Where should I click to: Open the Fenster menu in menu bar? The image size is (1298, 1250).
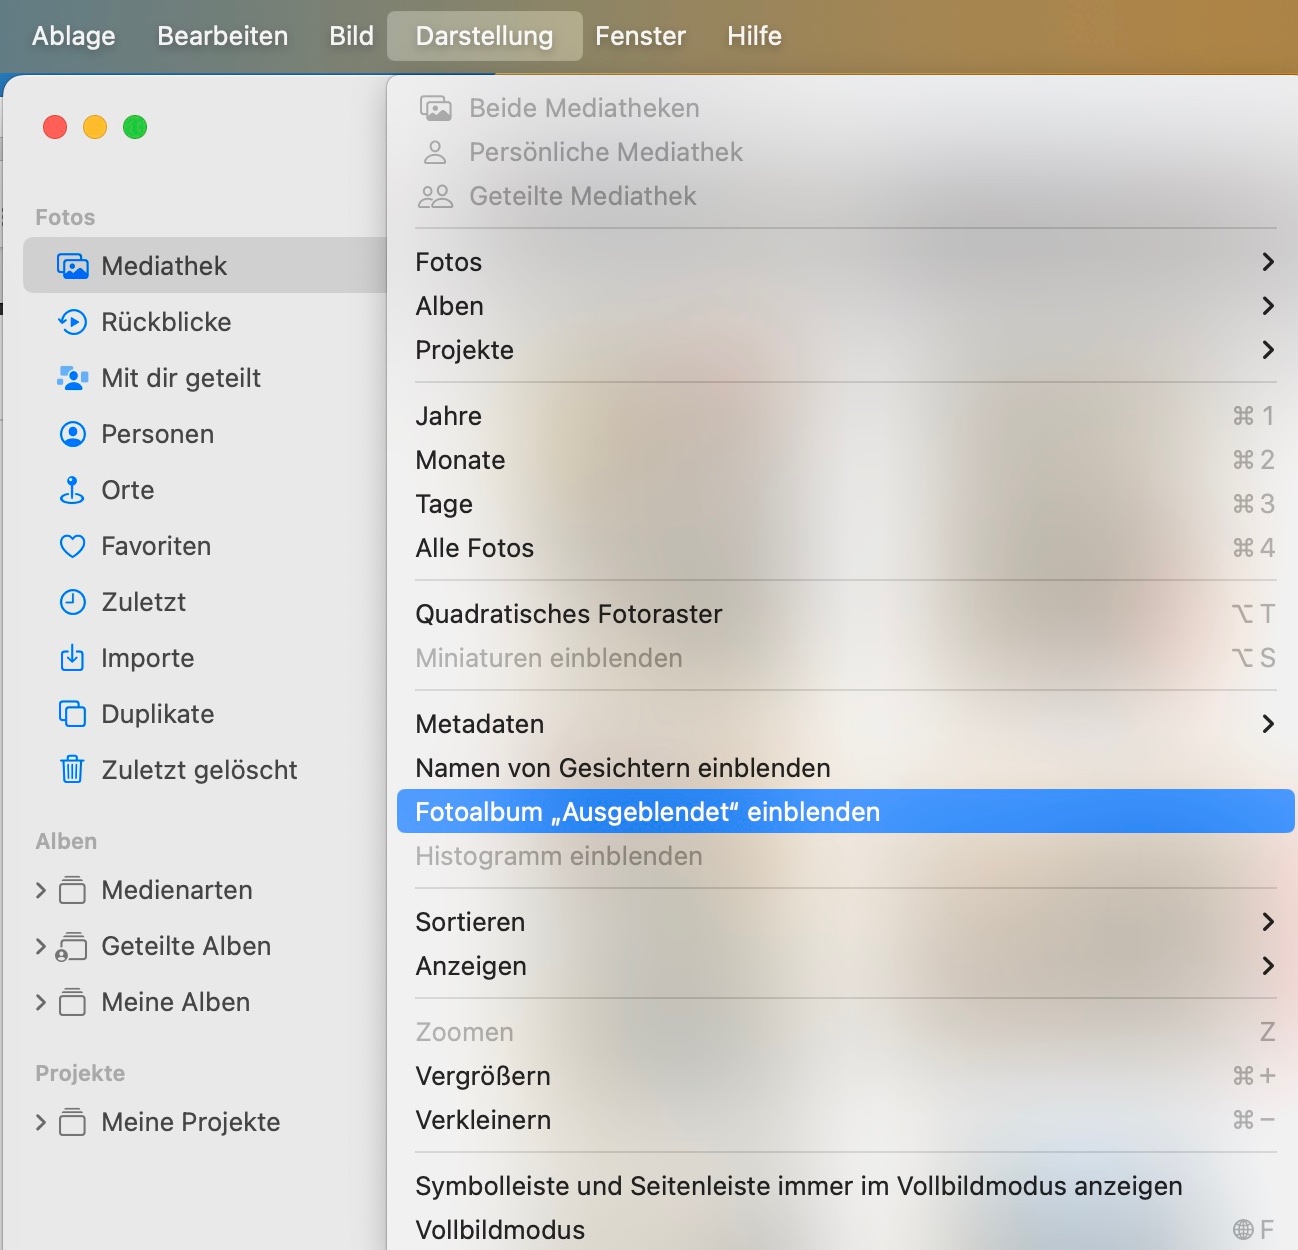tap(640, 36)
